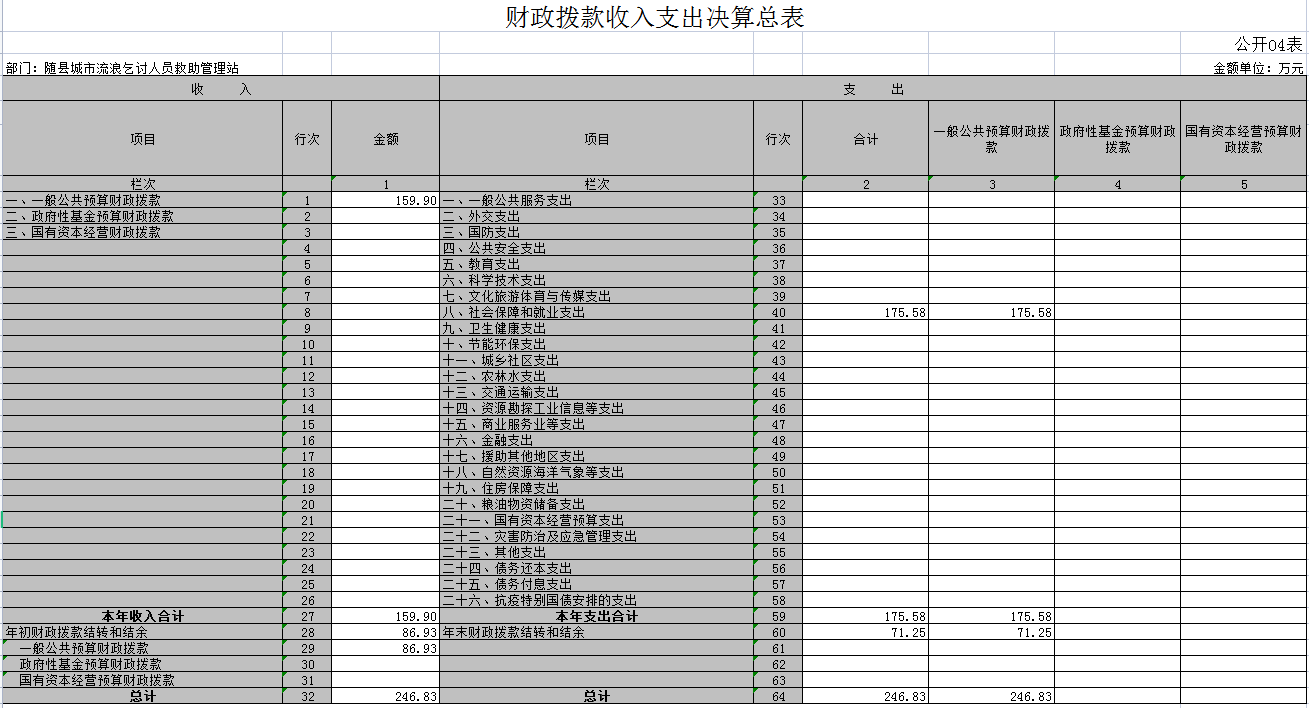
Task: Select the row number cell "59"
Action: 778,616
